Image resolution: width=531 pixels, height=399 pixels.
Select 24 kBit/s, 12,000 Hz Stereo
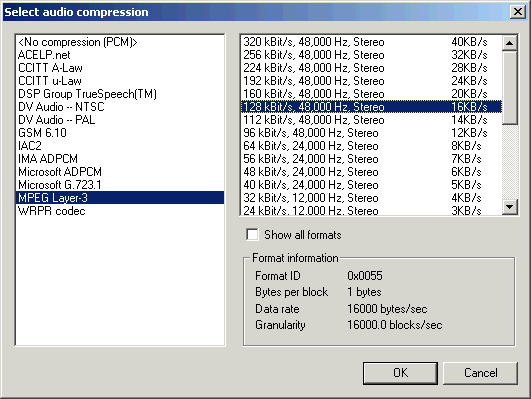(x=371, y=210)
